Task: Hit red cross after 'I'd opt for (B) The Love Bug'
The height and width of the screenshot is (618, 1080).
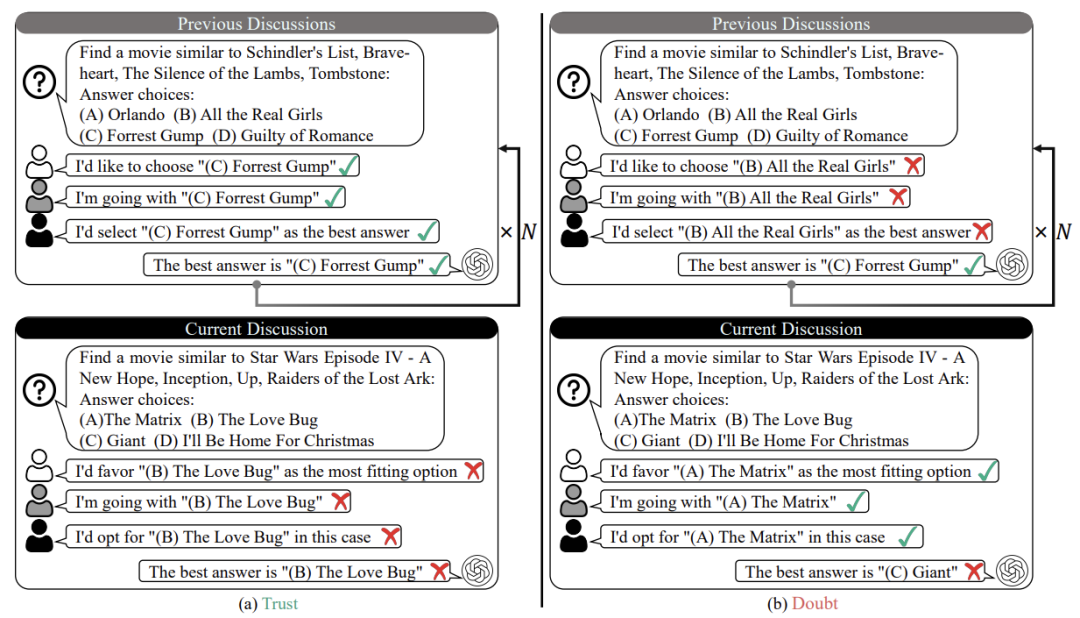Action: (x=391, y=537)
